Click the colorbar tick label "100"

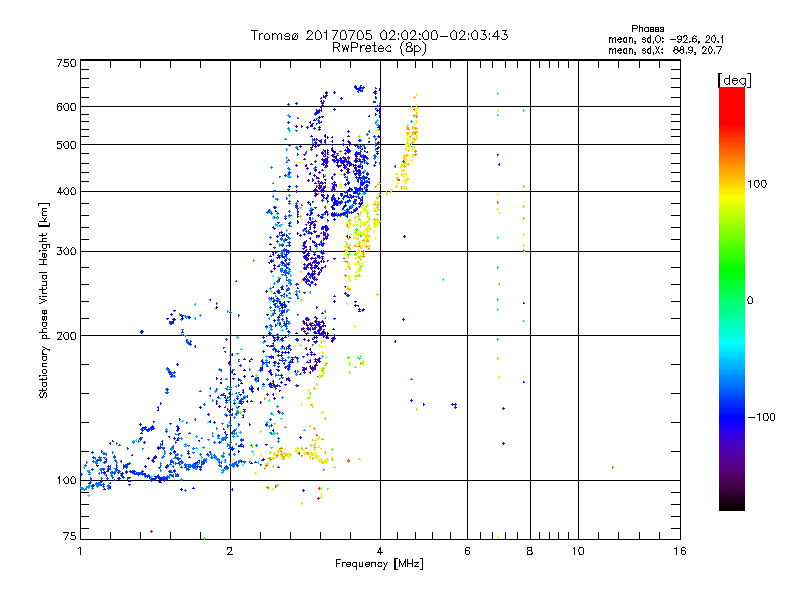click(x=757, y=184)
